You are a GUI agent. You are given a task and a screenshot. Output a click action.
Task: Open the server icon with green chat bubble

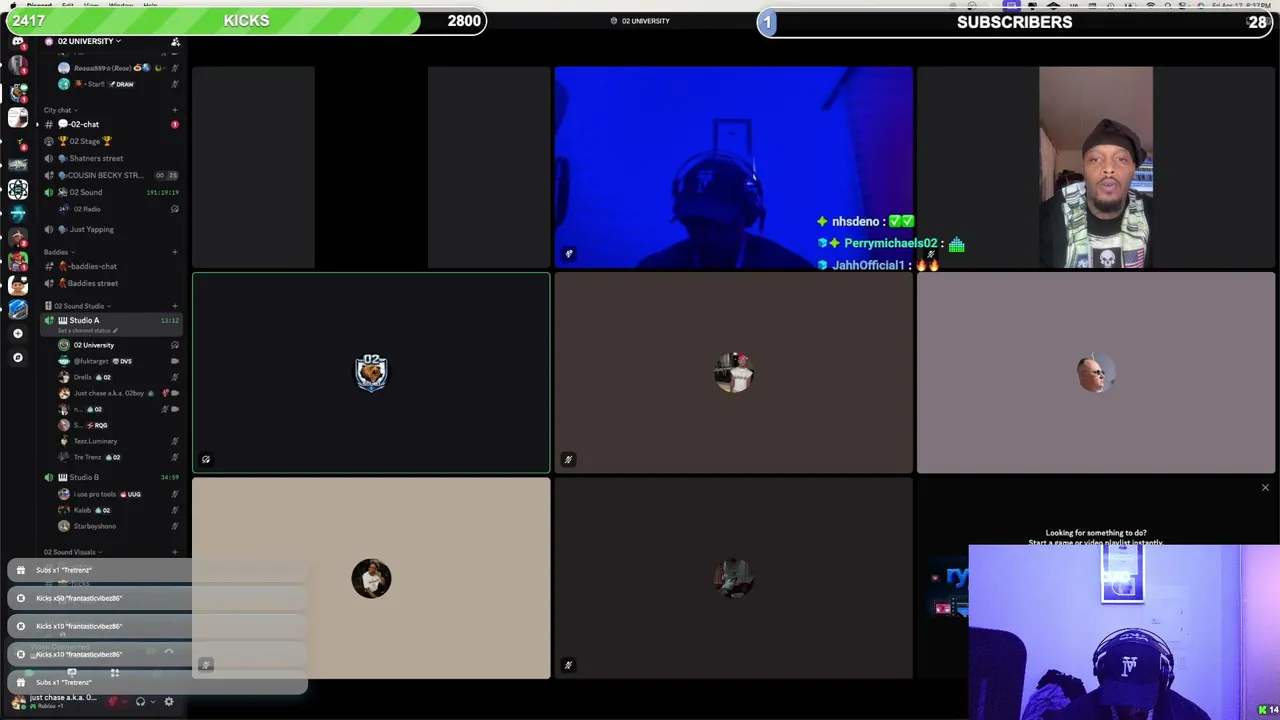[x=17, y=92]
